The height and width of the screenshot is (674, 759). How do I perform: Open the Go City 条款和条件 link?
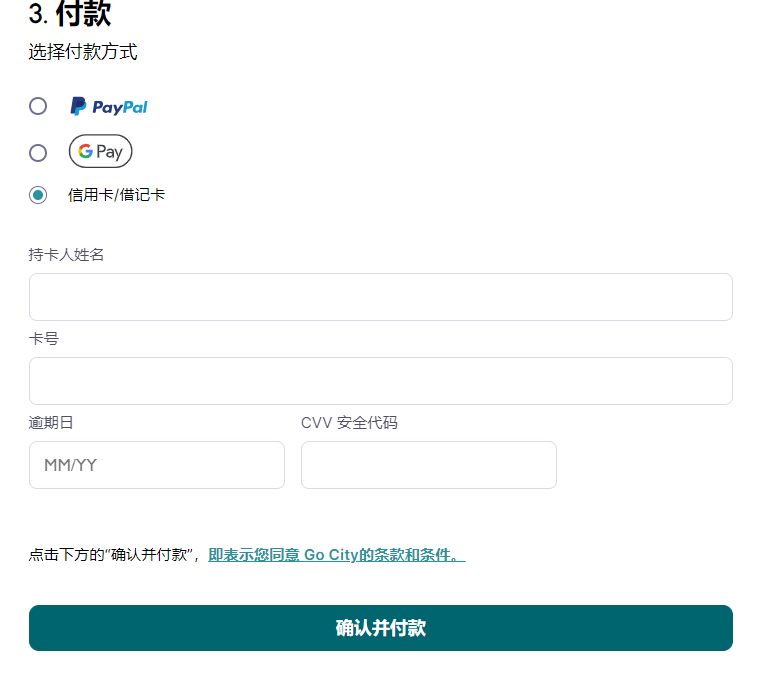[x=336, y=555]
